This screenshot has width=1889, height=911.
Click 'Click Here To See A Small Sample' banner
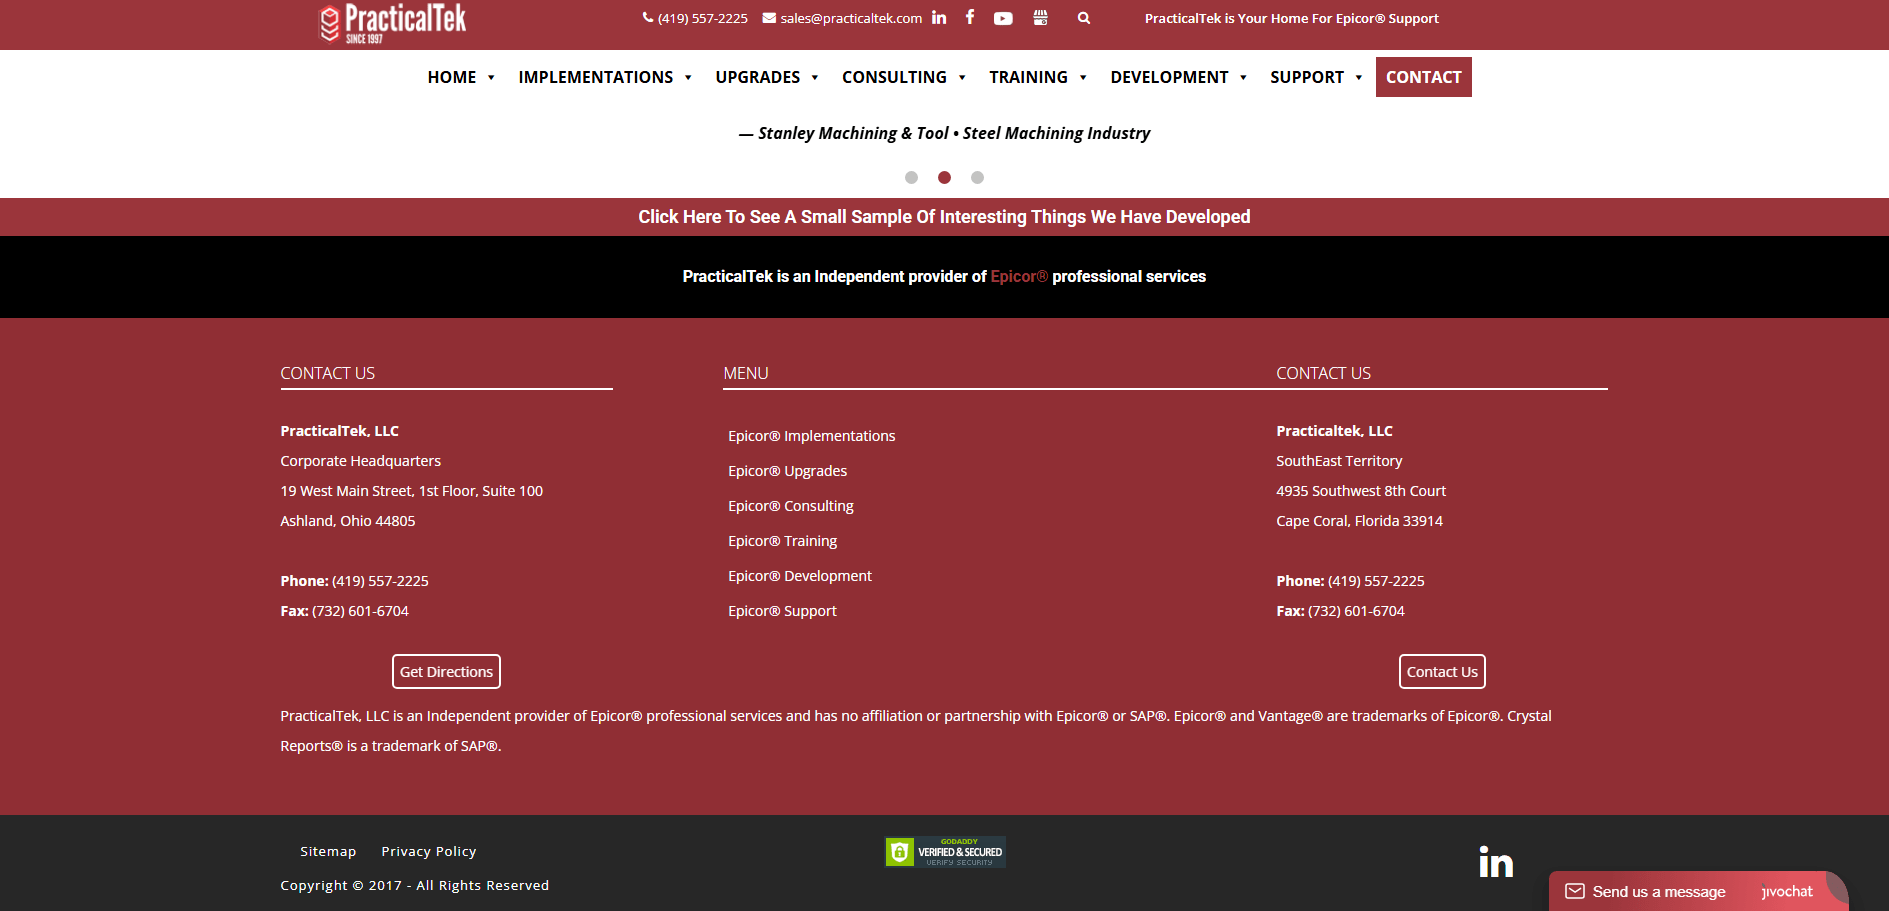(944, 217)
